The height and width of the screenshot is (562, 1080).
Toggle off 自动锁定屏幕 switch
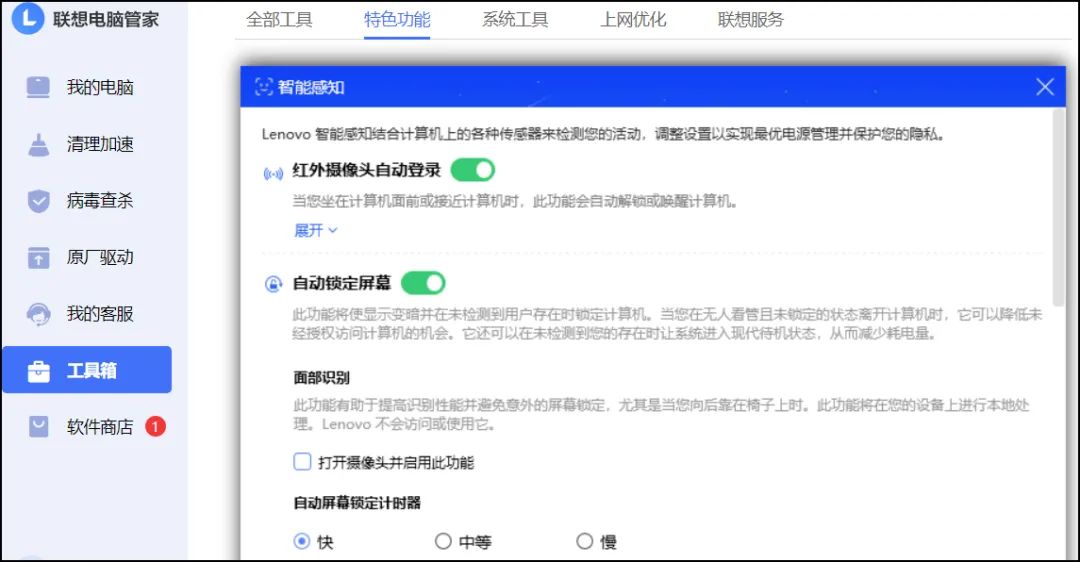(423, 283)
